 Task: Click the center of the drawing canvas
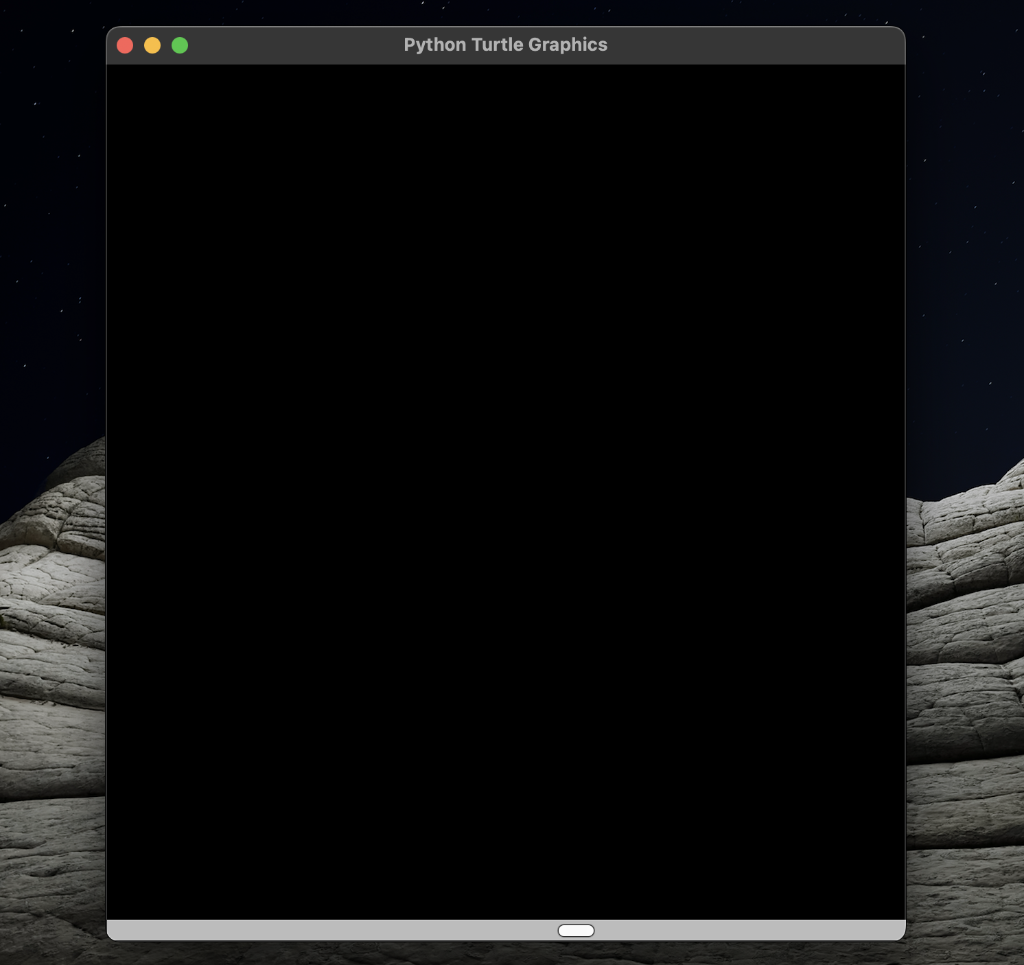(505, 490)
